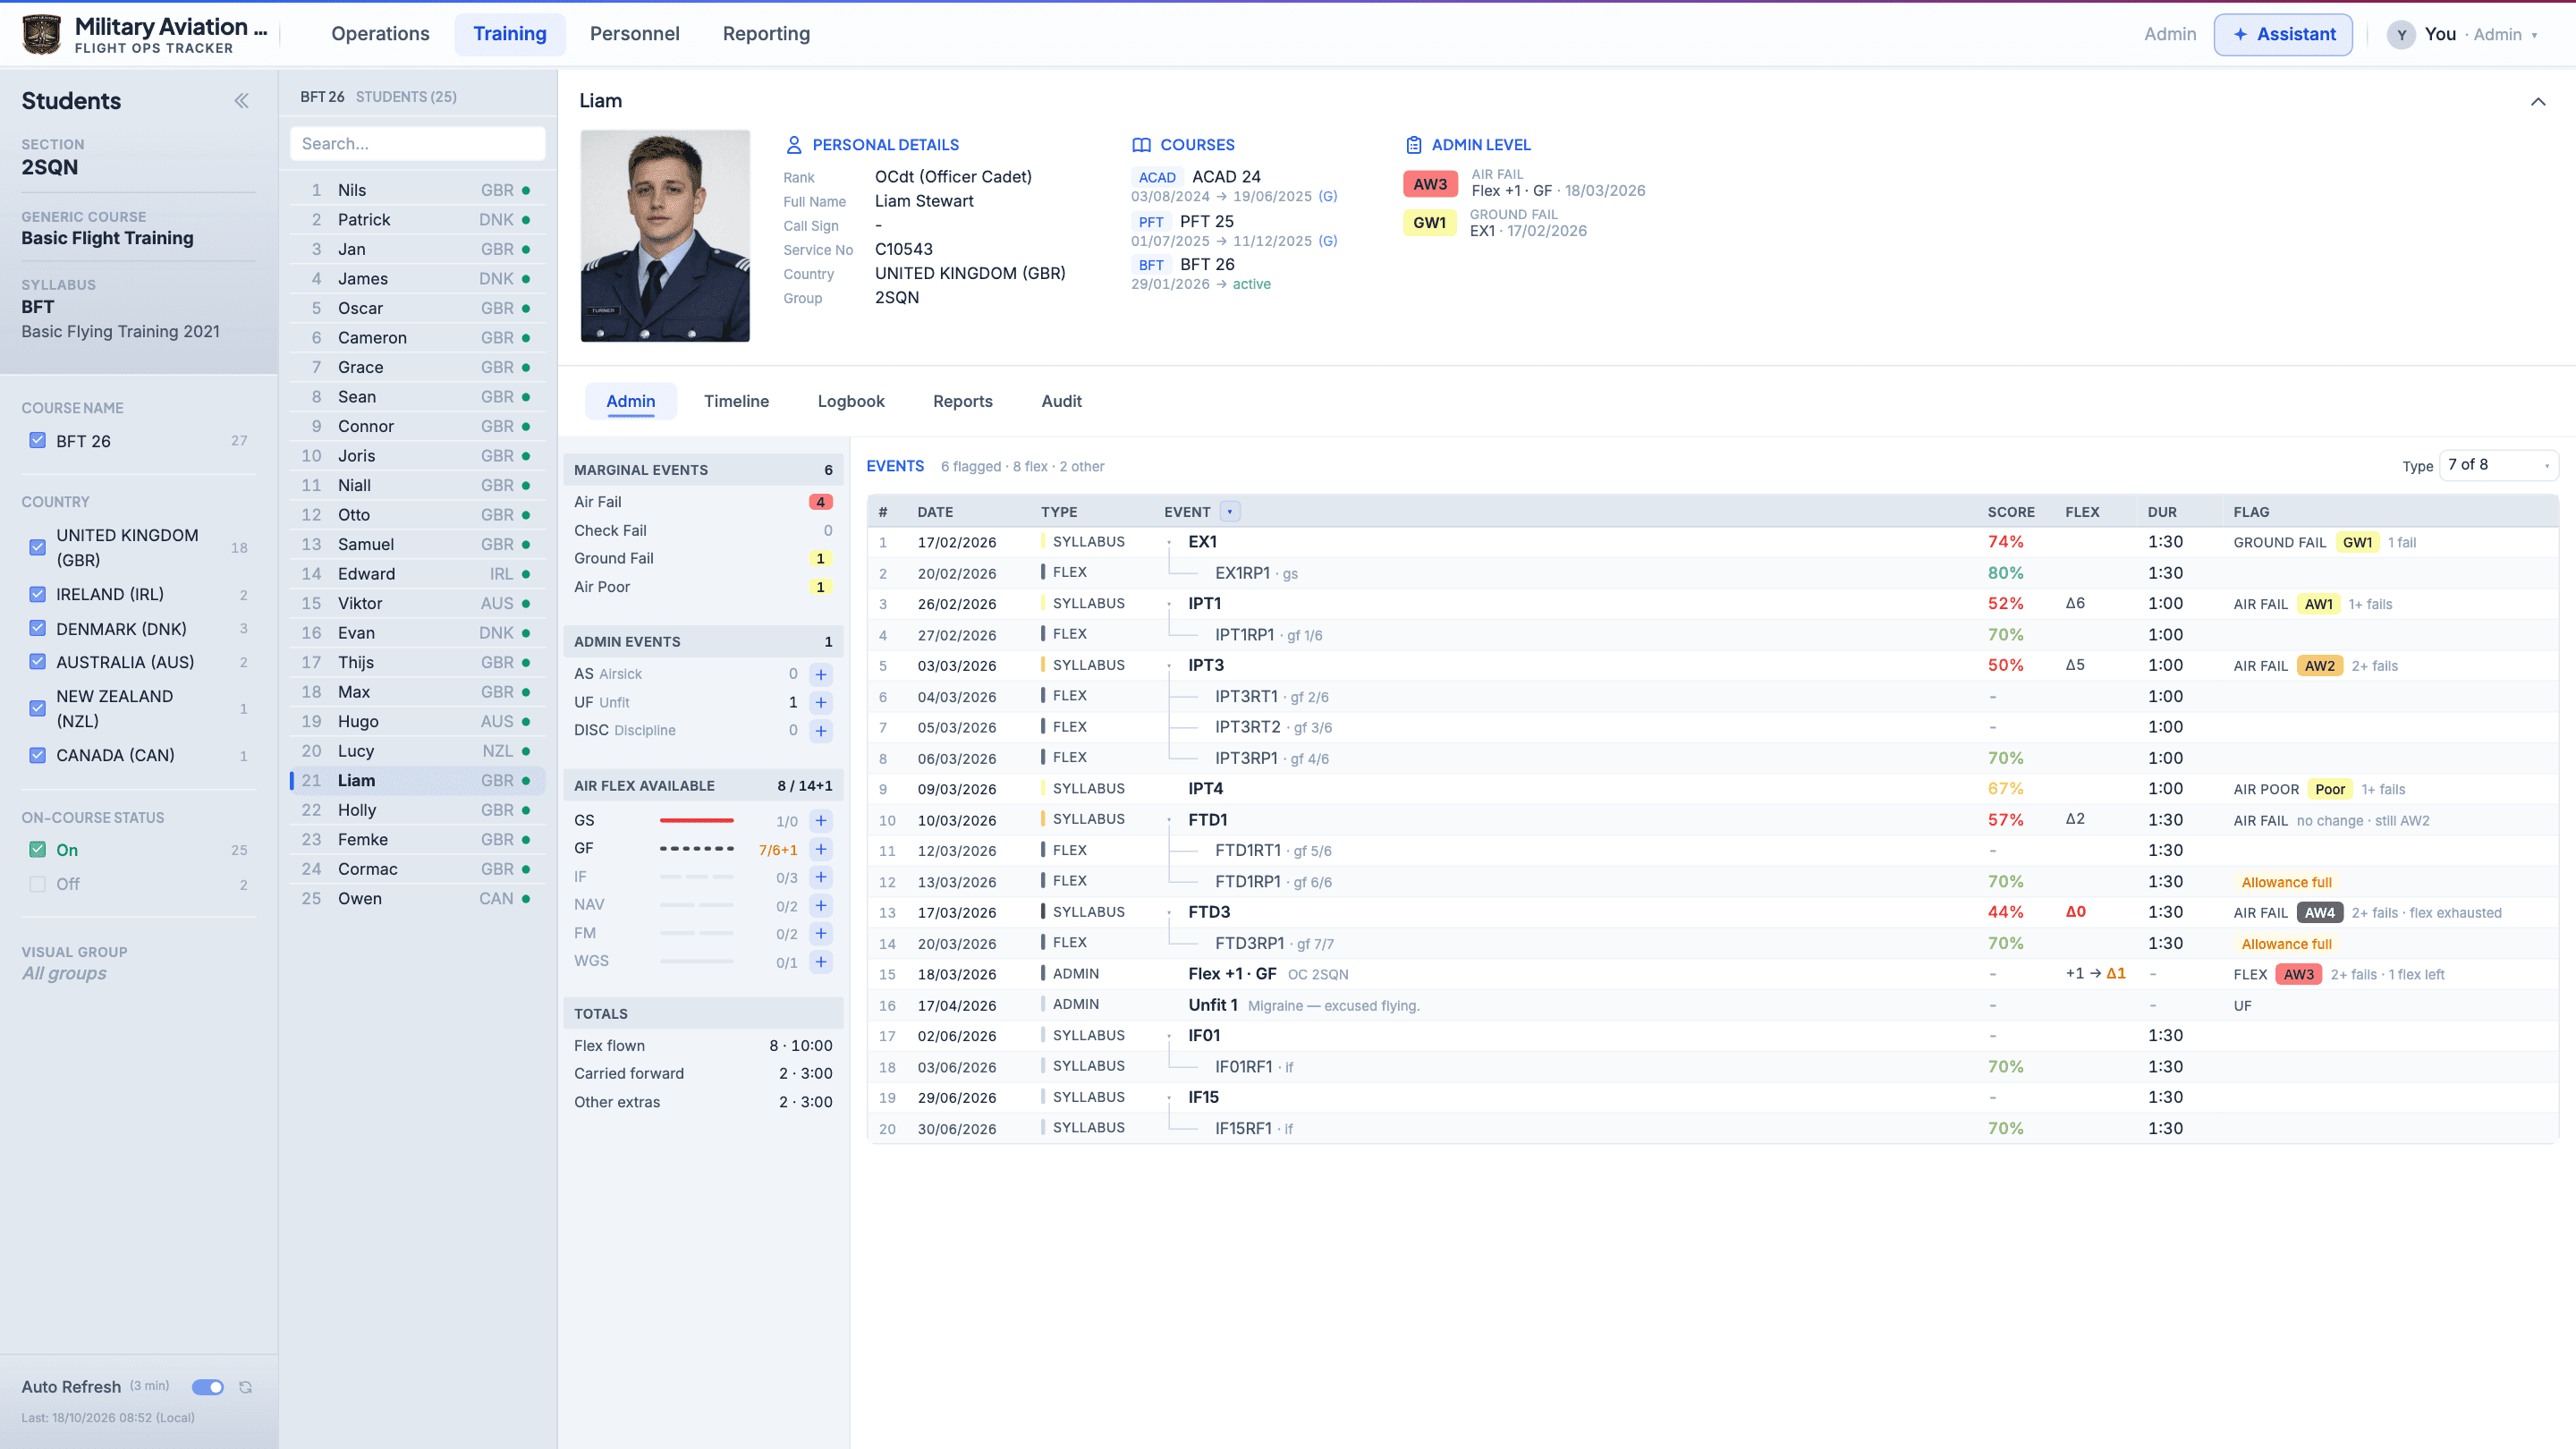Click the GS flex usage red bar

[696, 820]
